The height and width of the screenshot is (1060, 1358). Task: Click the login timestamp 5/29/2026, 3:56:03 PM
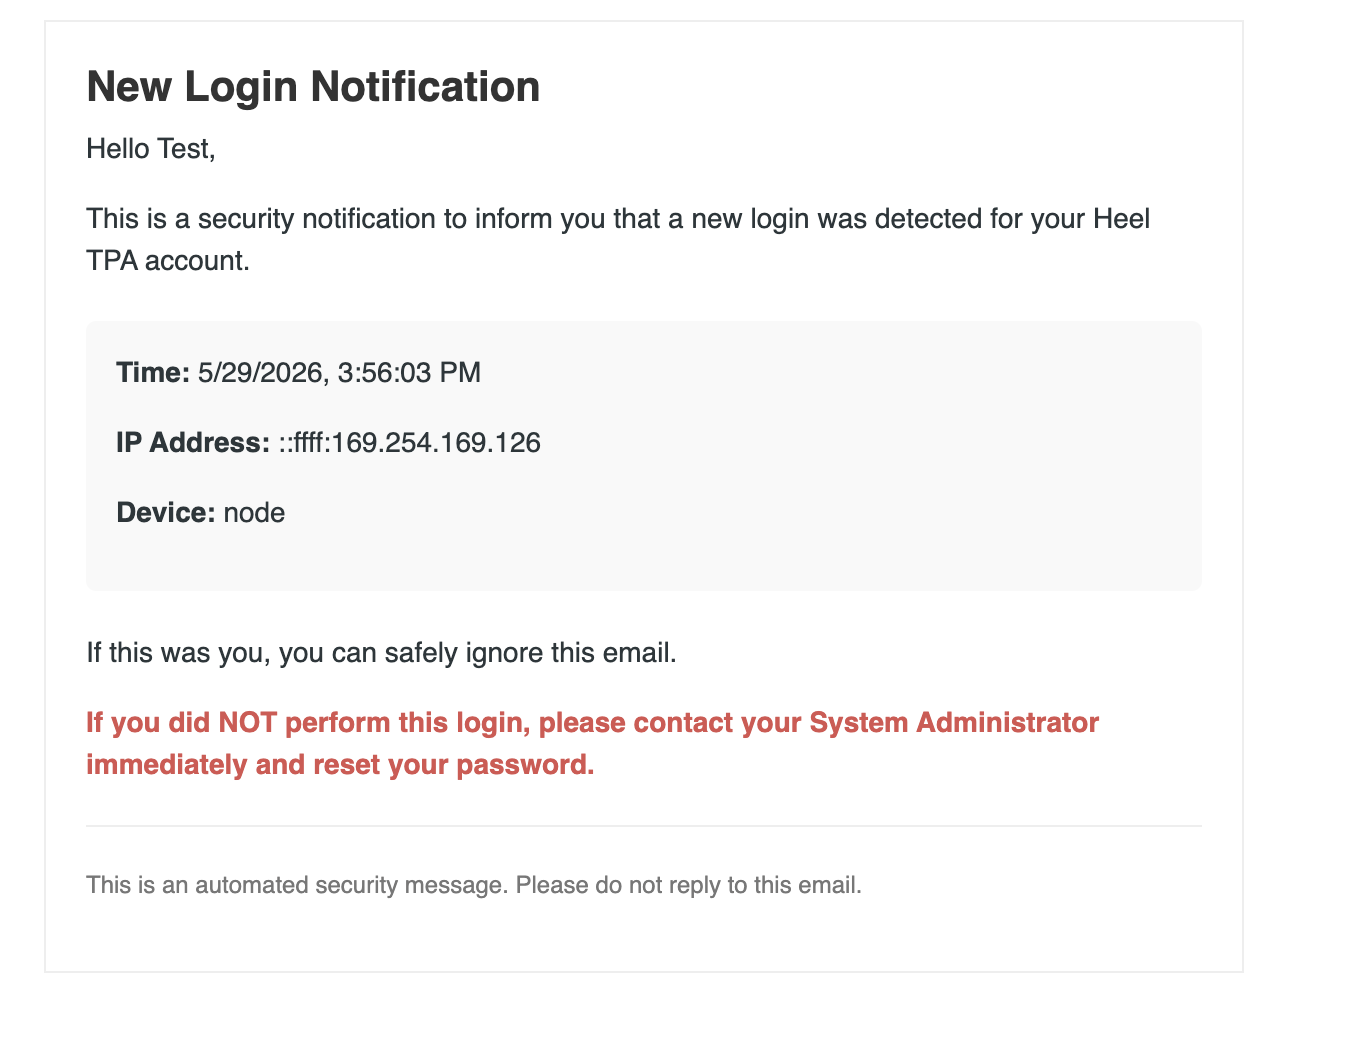(339, 373)
